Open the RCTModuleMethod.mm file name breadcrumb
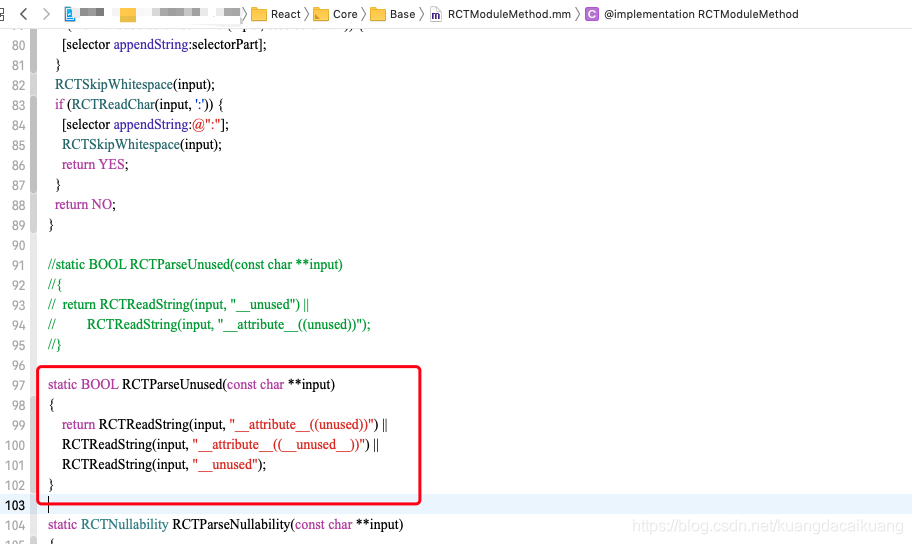Screen dimensions: 912x544 click(x=509, y=14)
